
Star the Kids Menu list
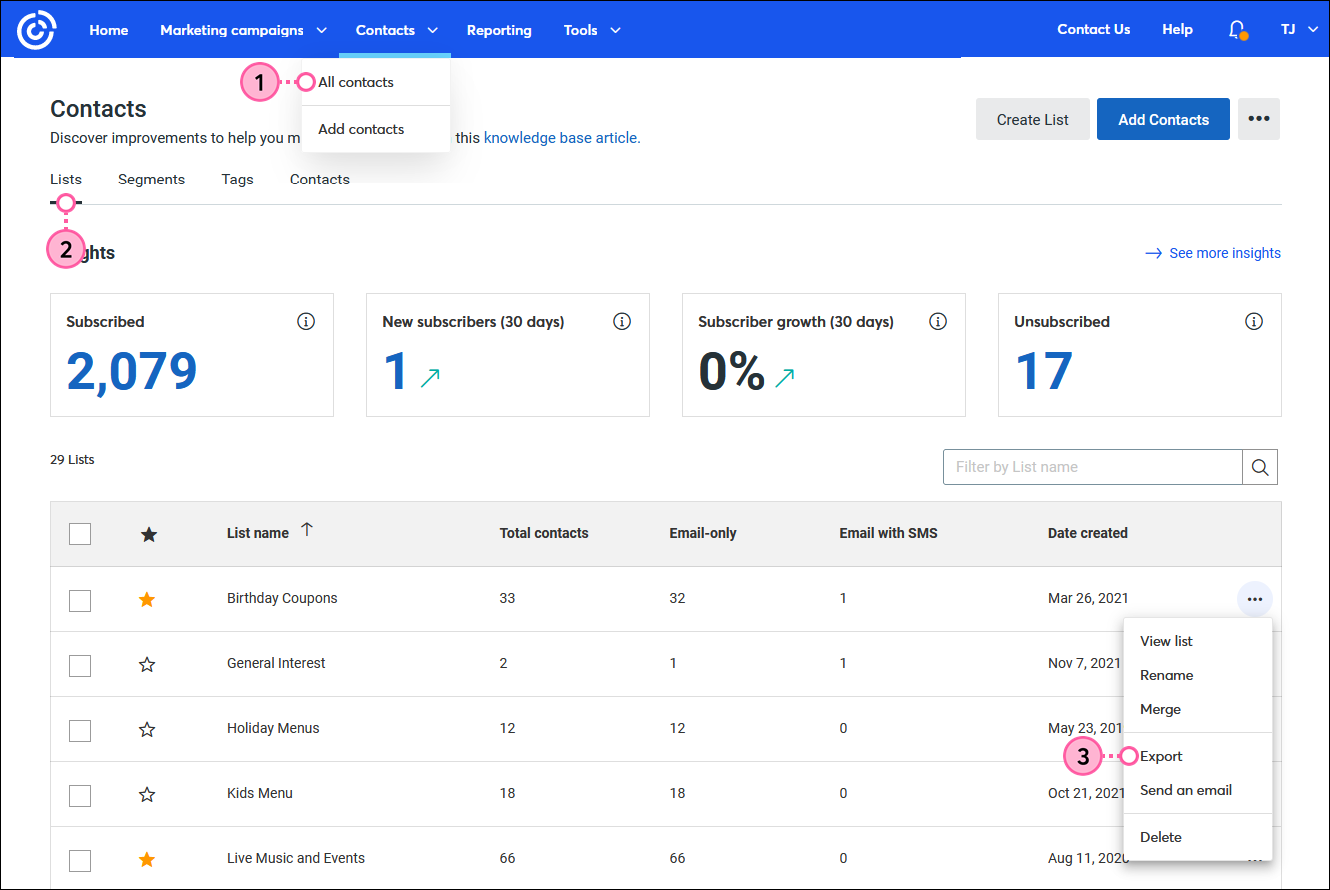(x=147, y=794)
